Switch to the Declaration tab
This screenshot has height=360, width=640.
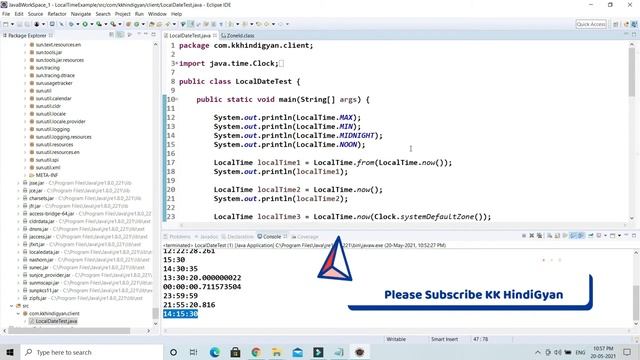(x=237, y=236)
